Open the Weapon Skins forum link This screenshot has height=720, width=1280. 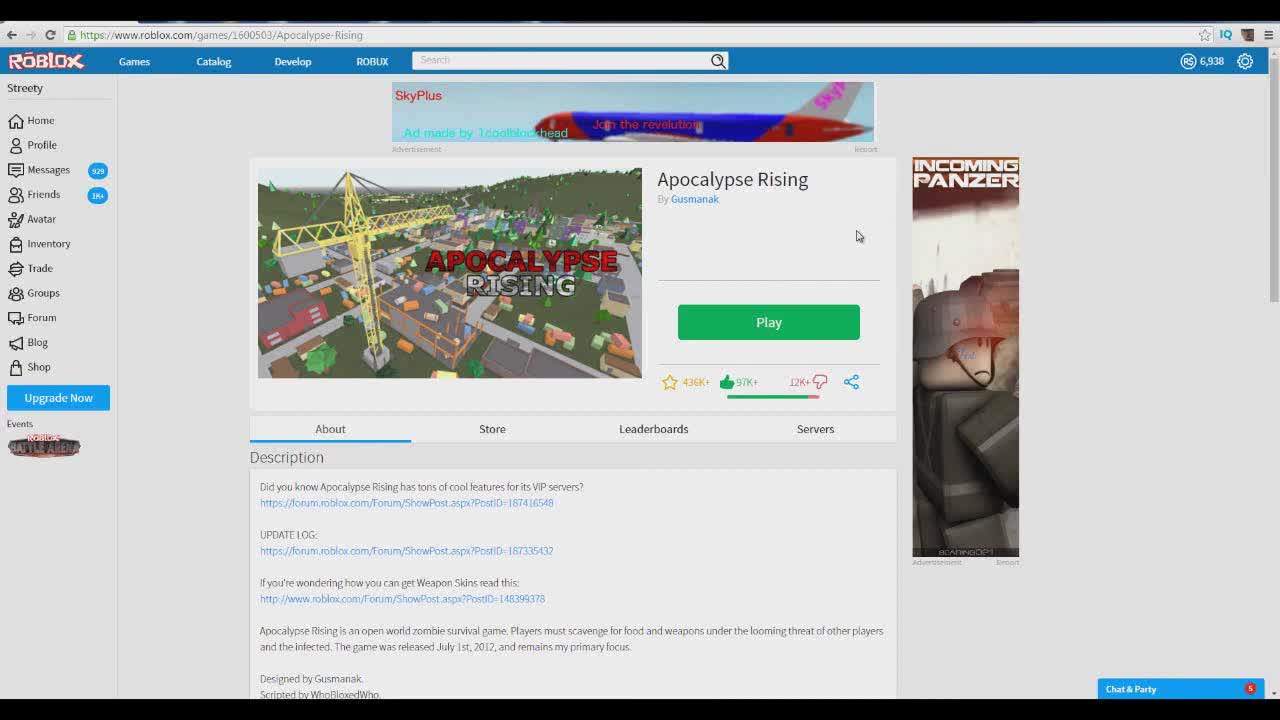402,599
